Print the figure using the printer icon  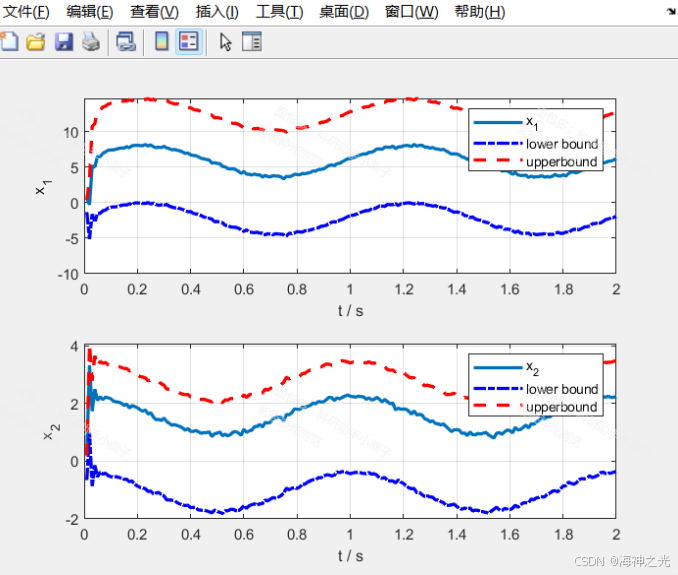click(91, 42)
